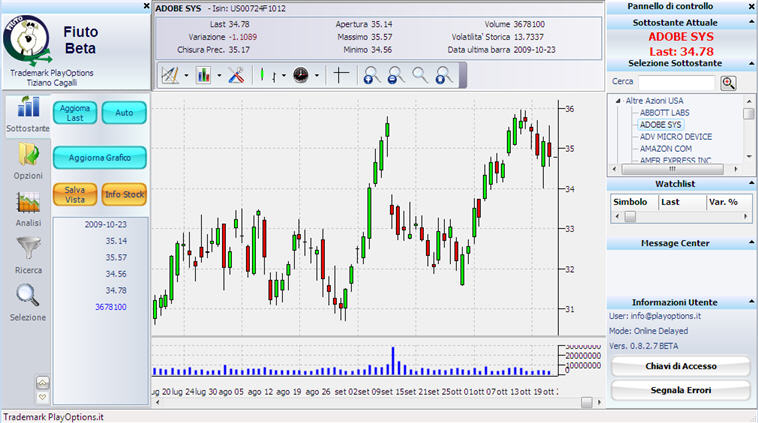758x423 pixels.
Task: Open the drawing tools icon
Action: [170, 75]
